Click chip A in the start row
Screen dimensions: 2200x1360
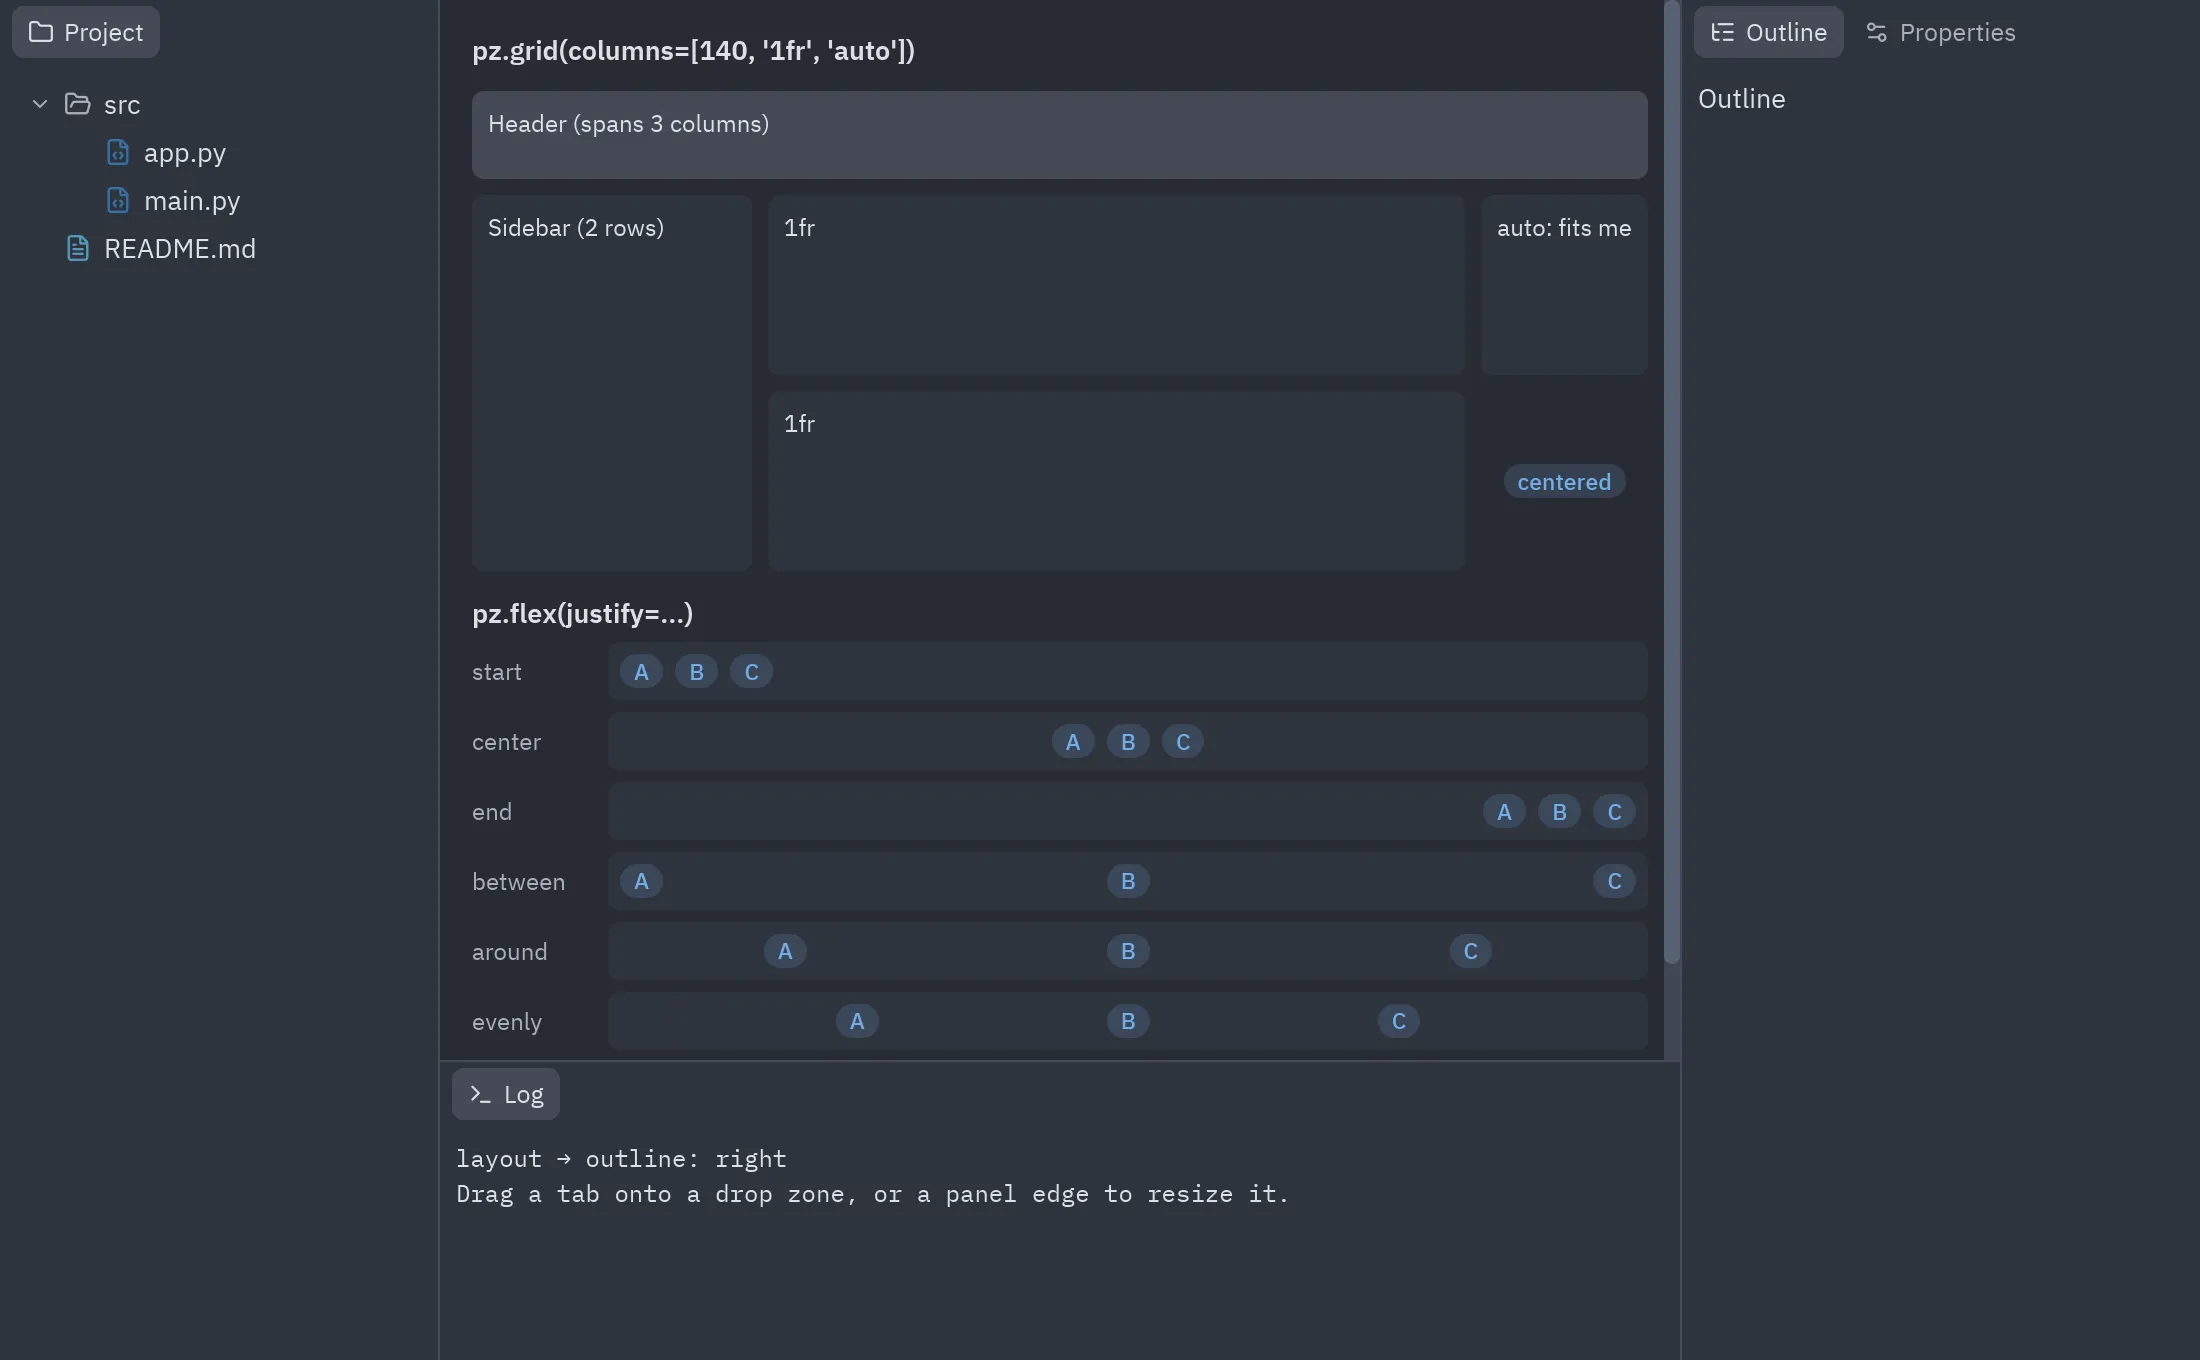pos(641,671)
